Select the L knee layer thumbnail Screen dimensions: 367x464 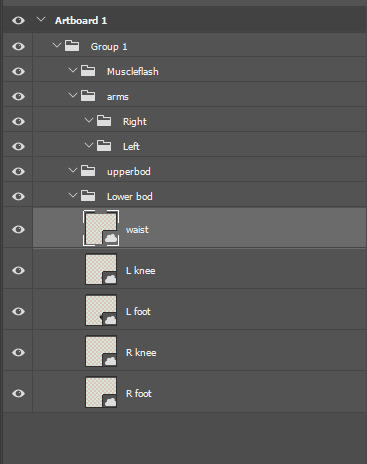101,269
